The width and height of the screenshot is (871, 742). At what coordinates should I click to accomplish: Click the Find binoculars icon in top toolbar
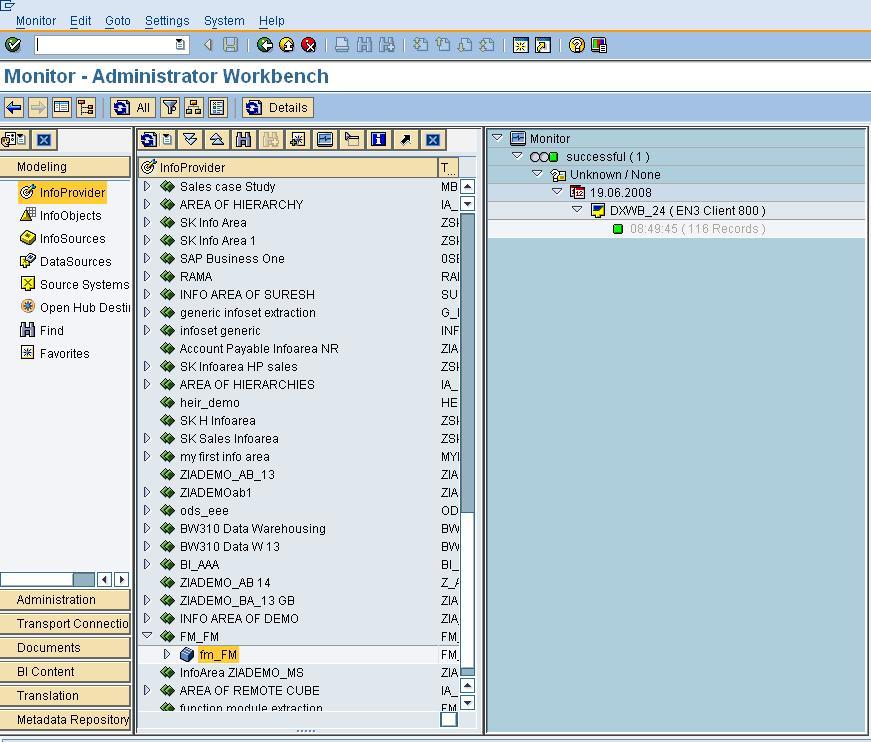(364, 45)
